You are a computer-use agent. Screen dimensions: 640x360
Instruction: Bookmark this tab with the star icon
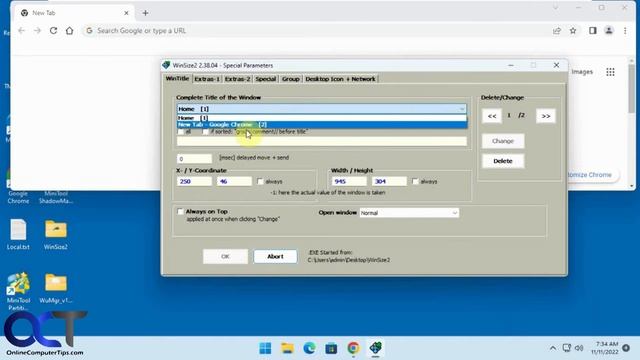tap(573, 31)
